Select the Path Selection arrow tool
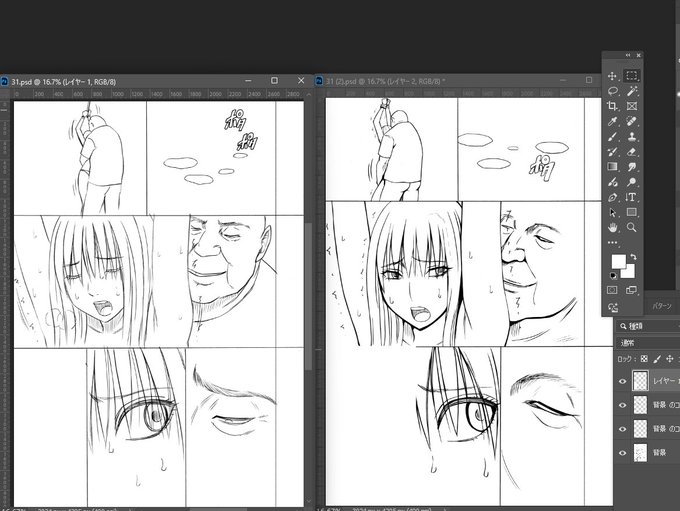This screenshot has width=680, height=511. coord(612,213)
